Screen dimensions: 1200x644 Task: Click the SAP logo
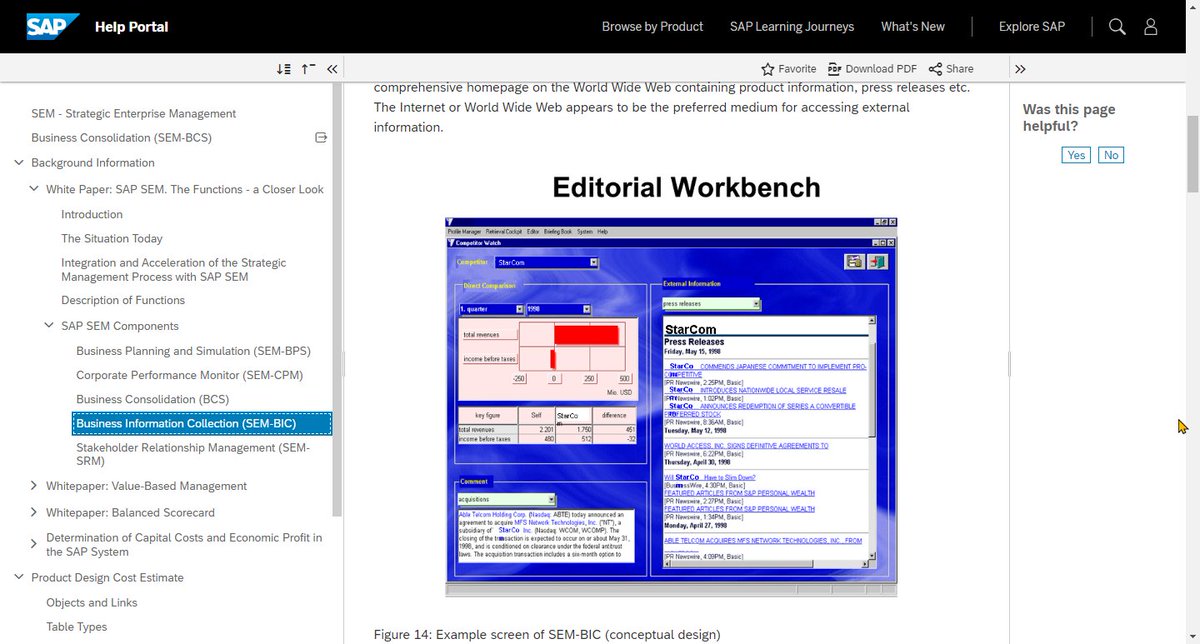(55, 26)
